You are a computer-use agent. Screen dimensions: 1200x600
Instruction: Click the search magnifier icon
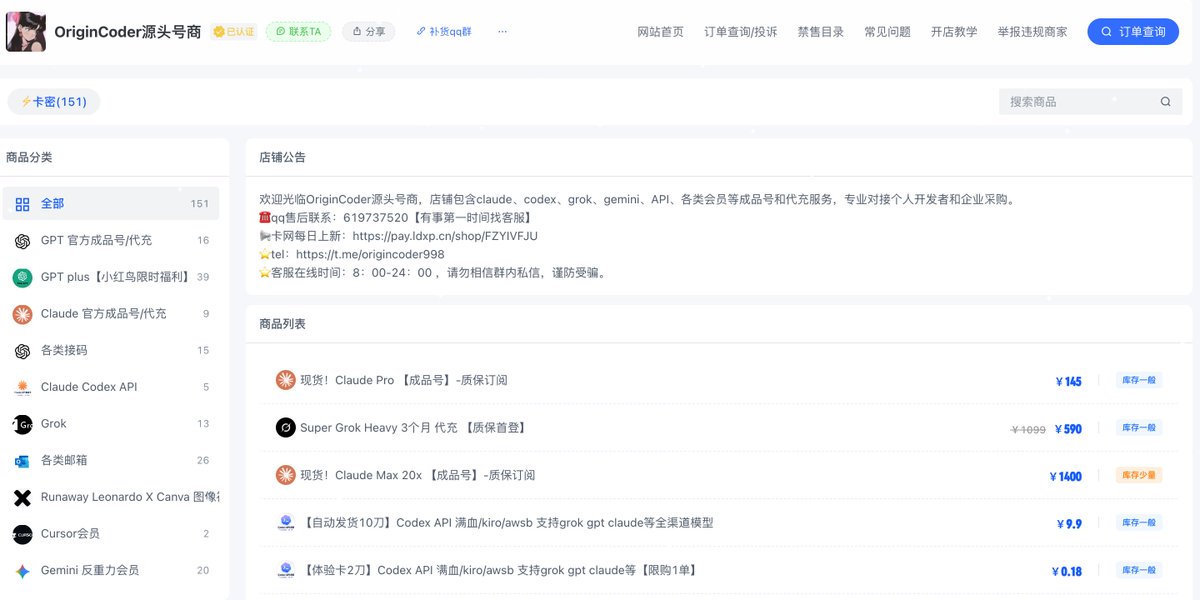click(x=1165, y=102)
